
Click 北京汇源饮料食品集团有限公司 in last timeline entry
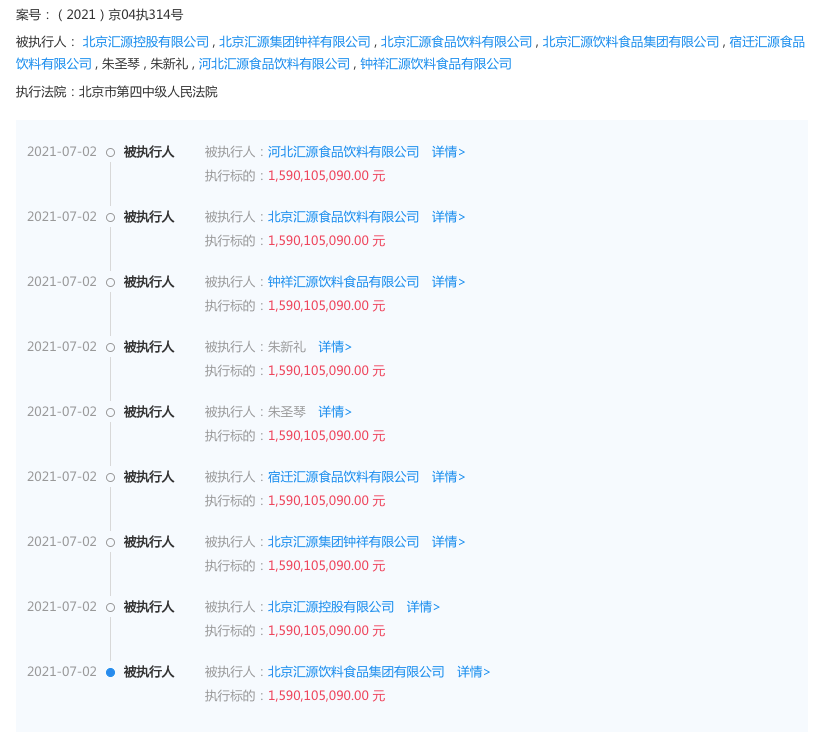[356, 672]
